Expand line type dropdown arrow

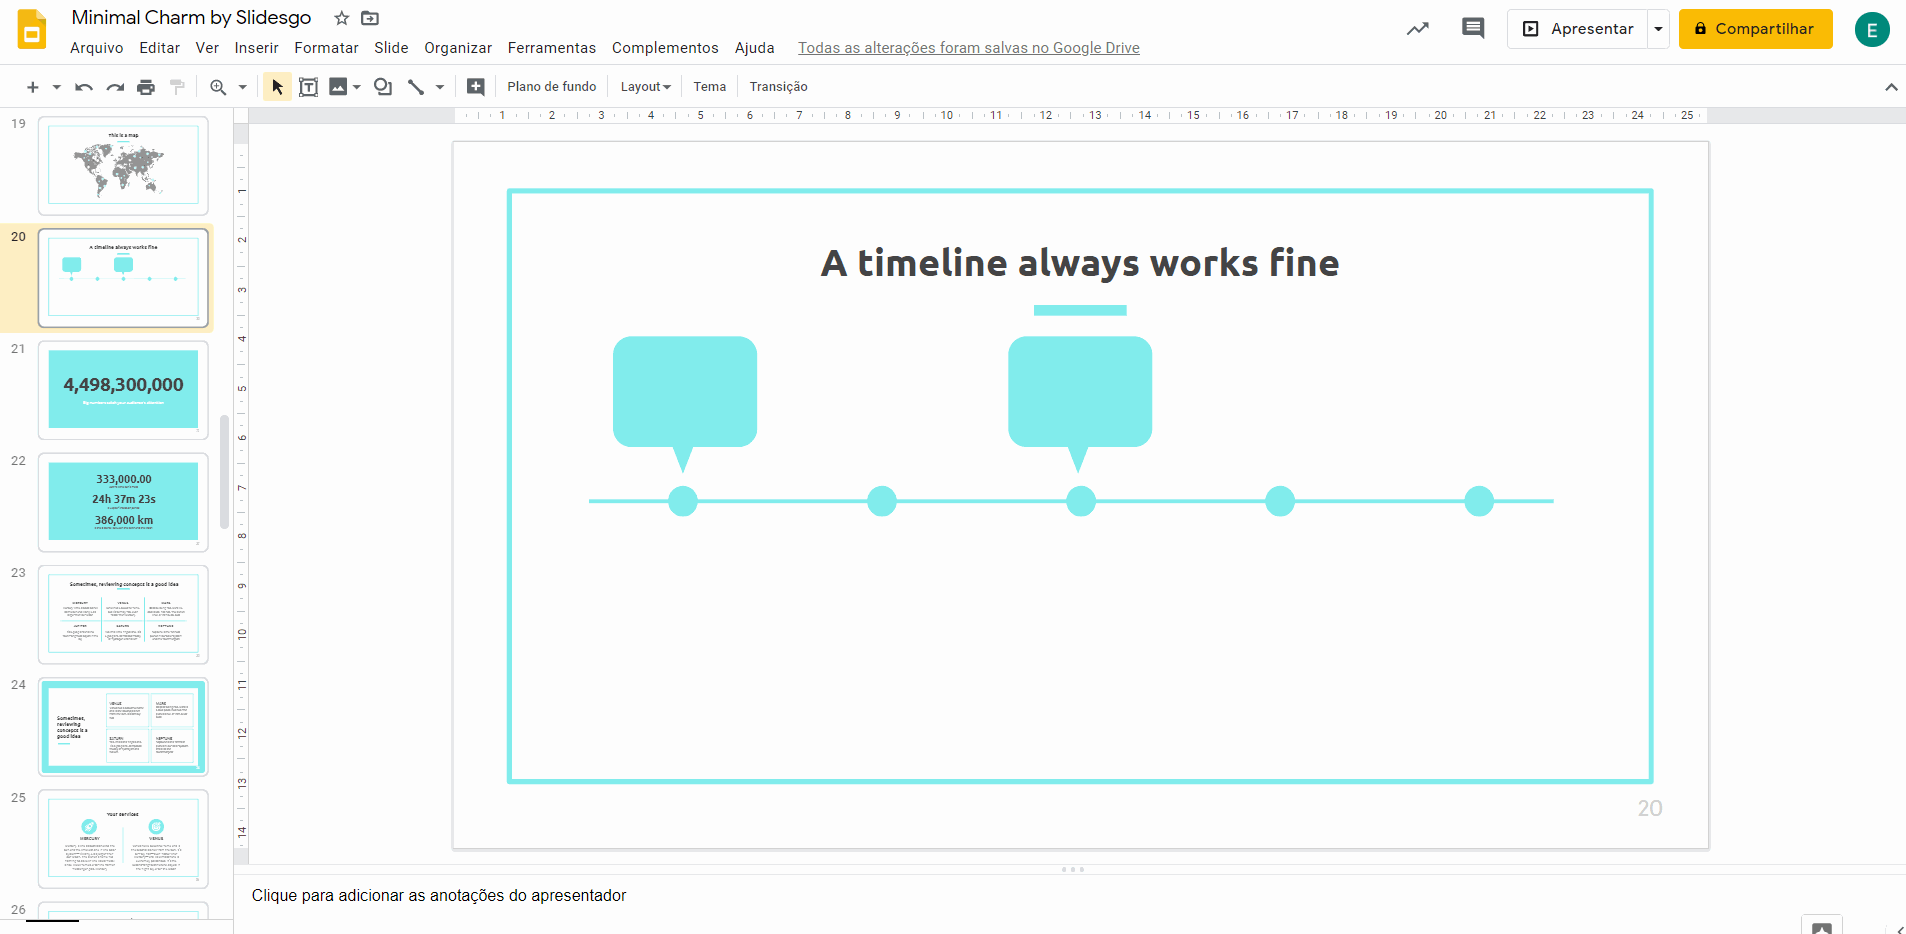click(440, 87)
